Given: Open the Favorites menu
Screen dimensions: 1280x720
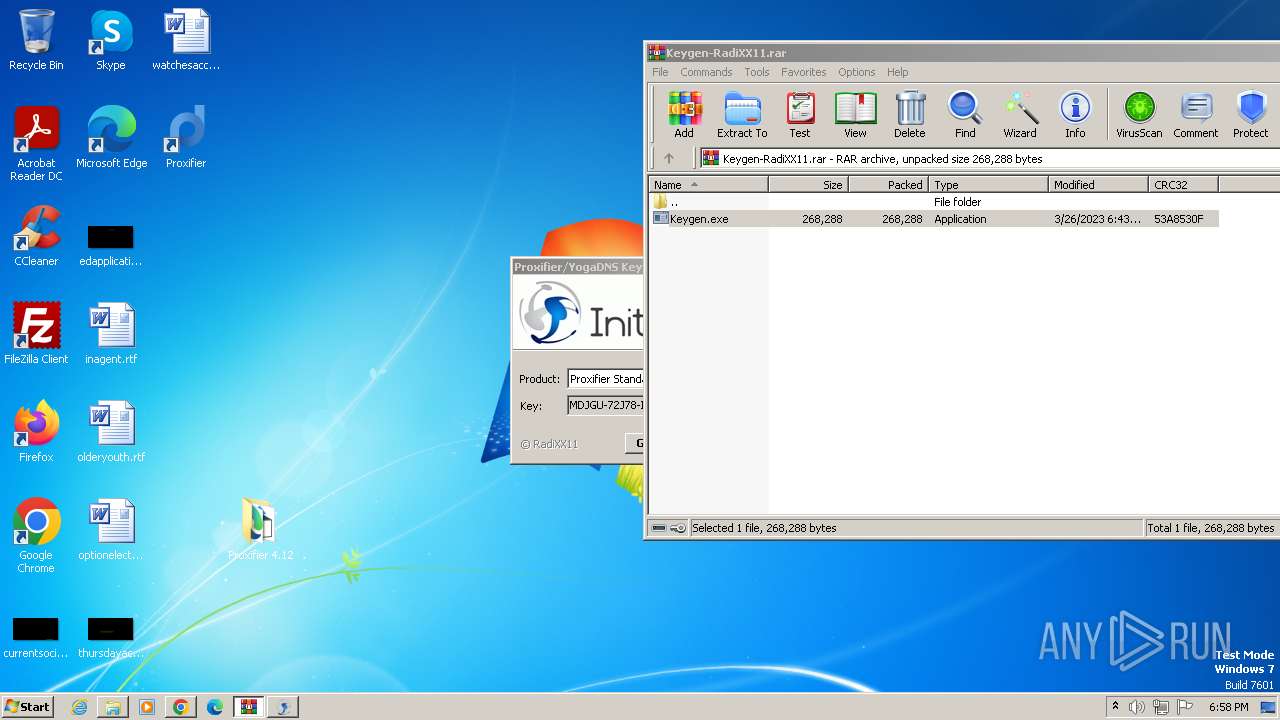Looking at the screenshot, I should (x=804, y=72).
